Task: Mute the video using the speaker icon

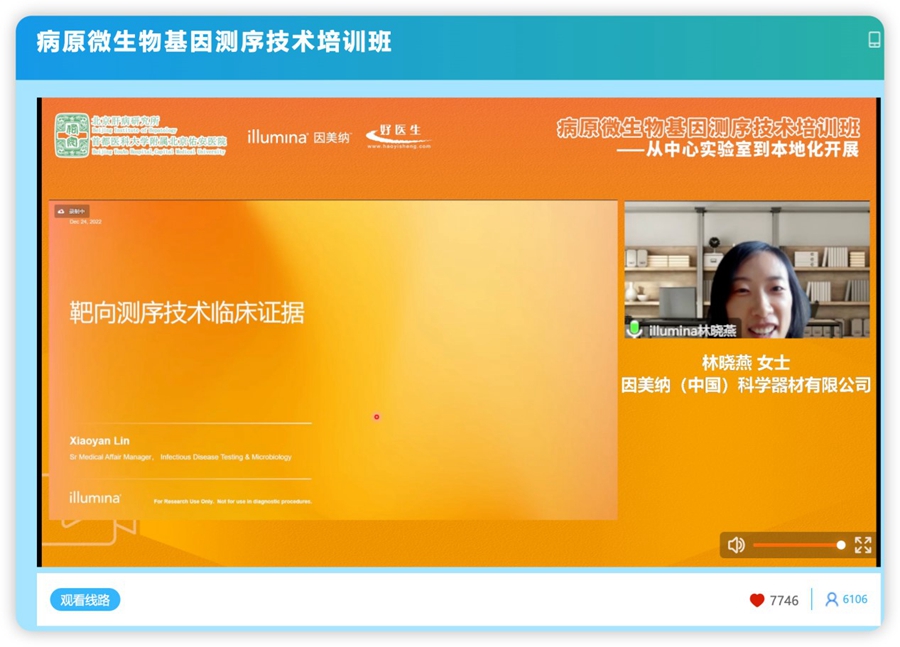Action: [736, 545]
